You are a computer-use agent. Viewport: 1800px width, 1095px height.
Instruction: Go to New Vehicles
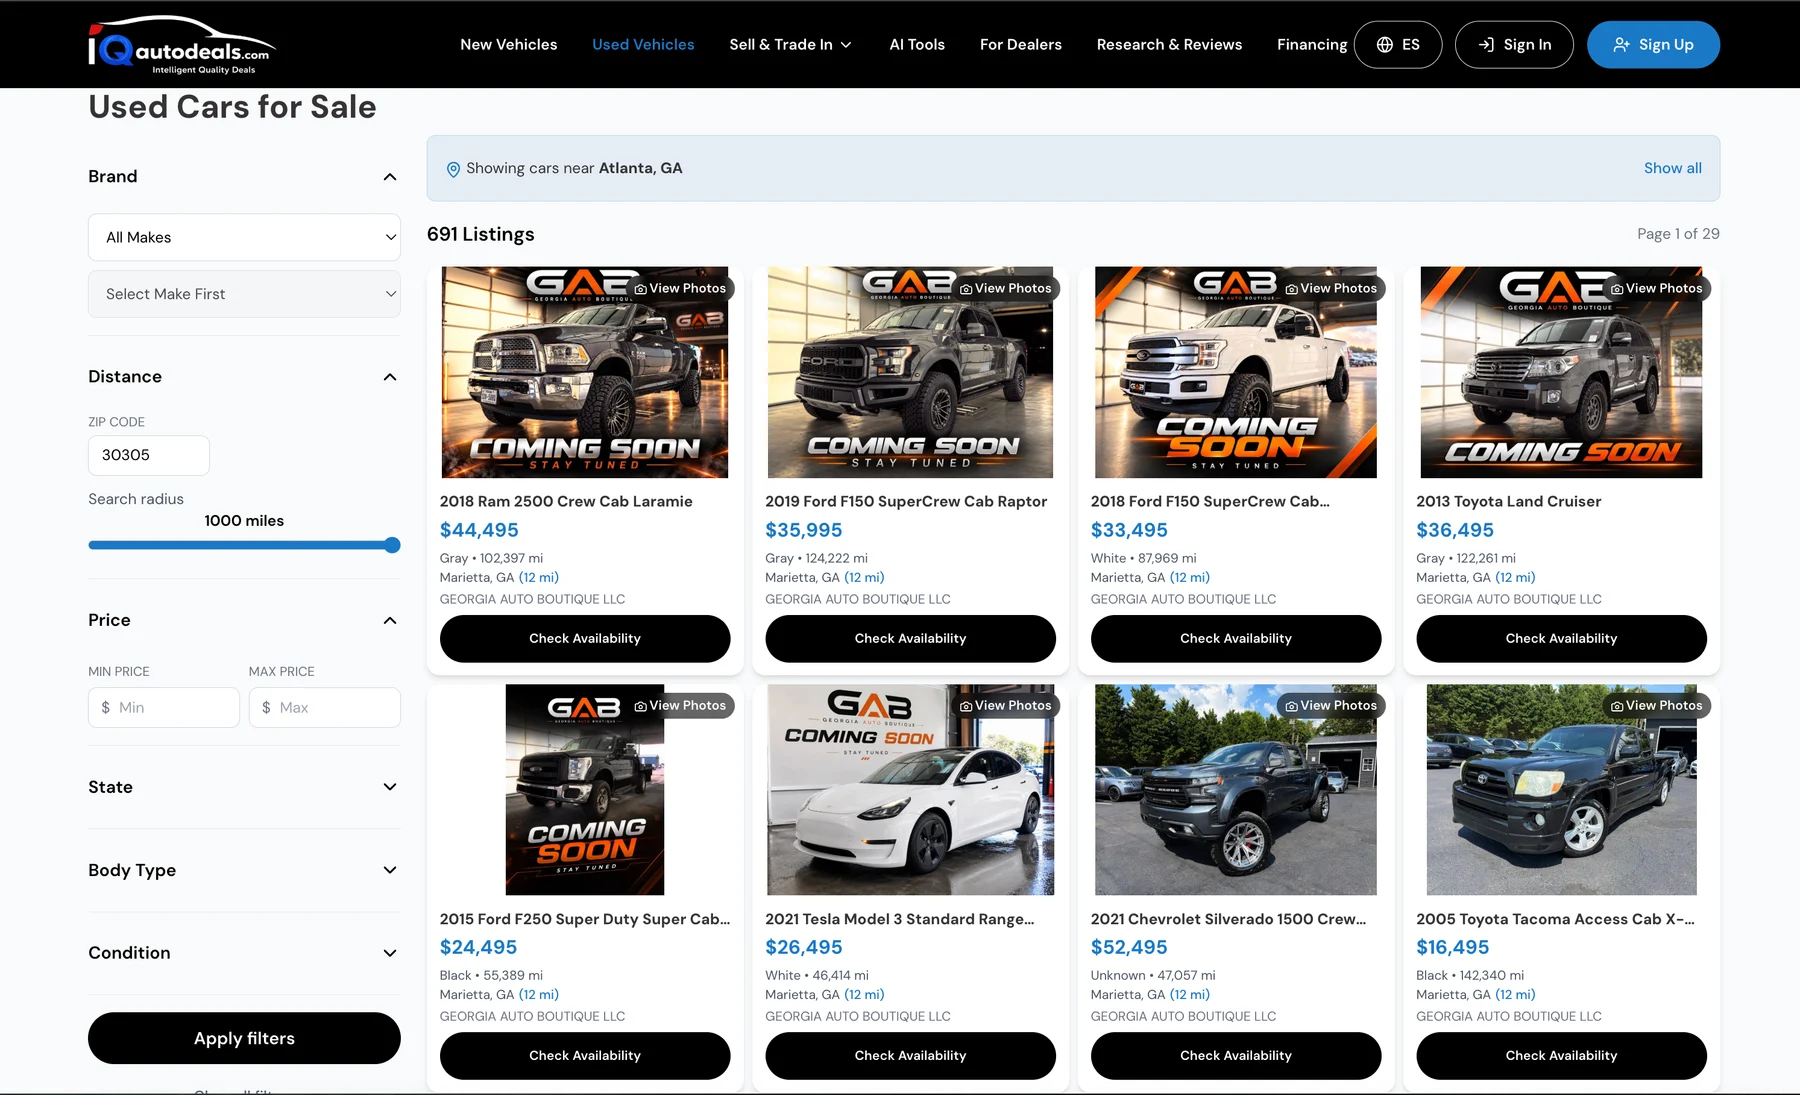[x=509, y=45]
